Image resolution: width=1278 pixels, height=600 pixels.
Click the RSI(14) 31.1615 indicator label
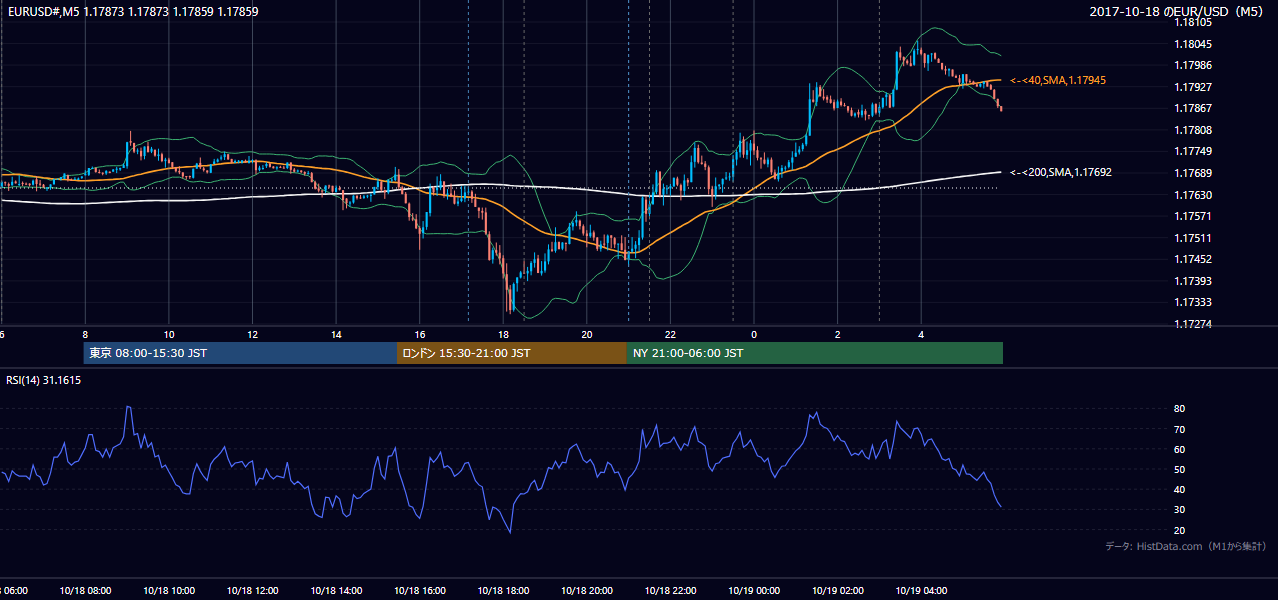43,381
